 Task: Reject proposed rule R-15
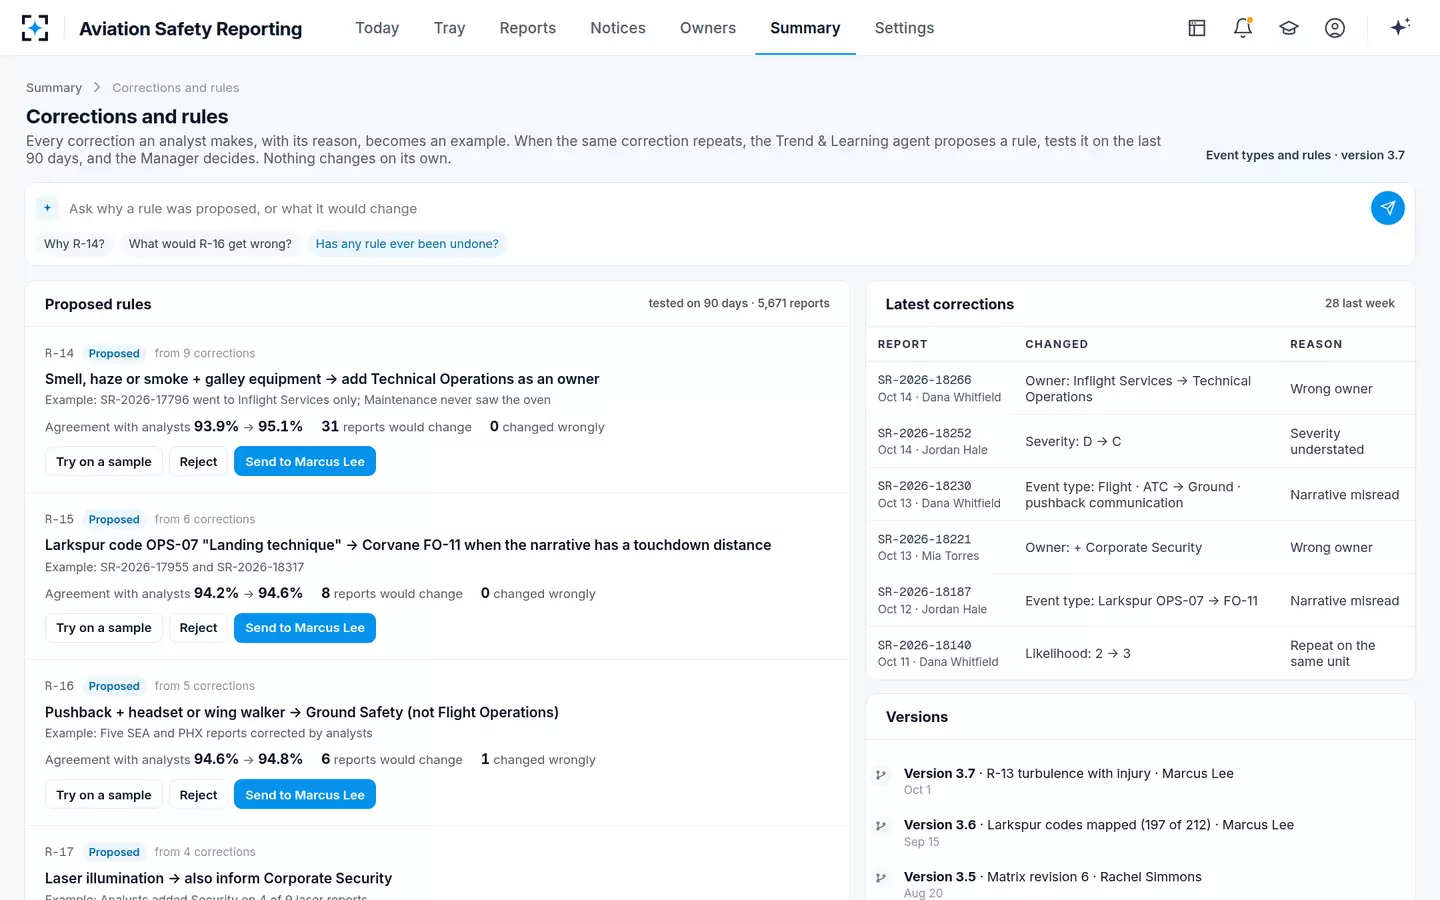pyautogui.click(x=198, y=628)
